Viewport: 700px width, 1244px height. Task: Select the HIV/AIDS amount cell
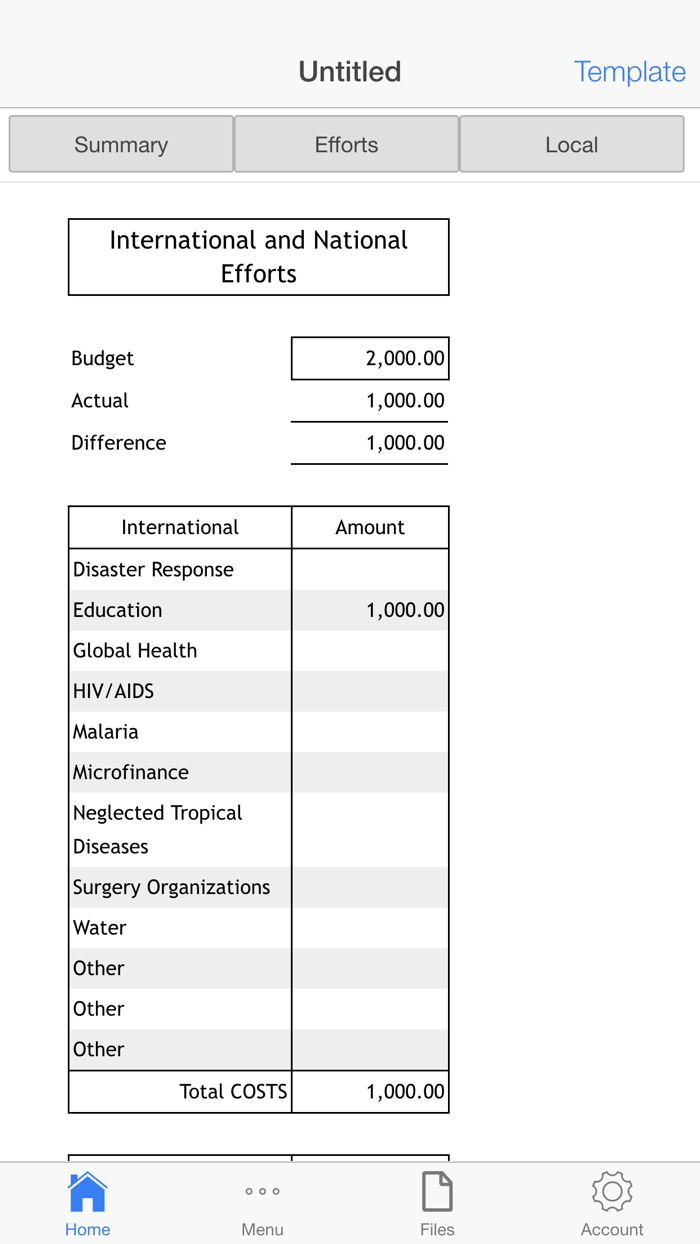point(369,690)
